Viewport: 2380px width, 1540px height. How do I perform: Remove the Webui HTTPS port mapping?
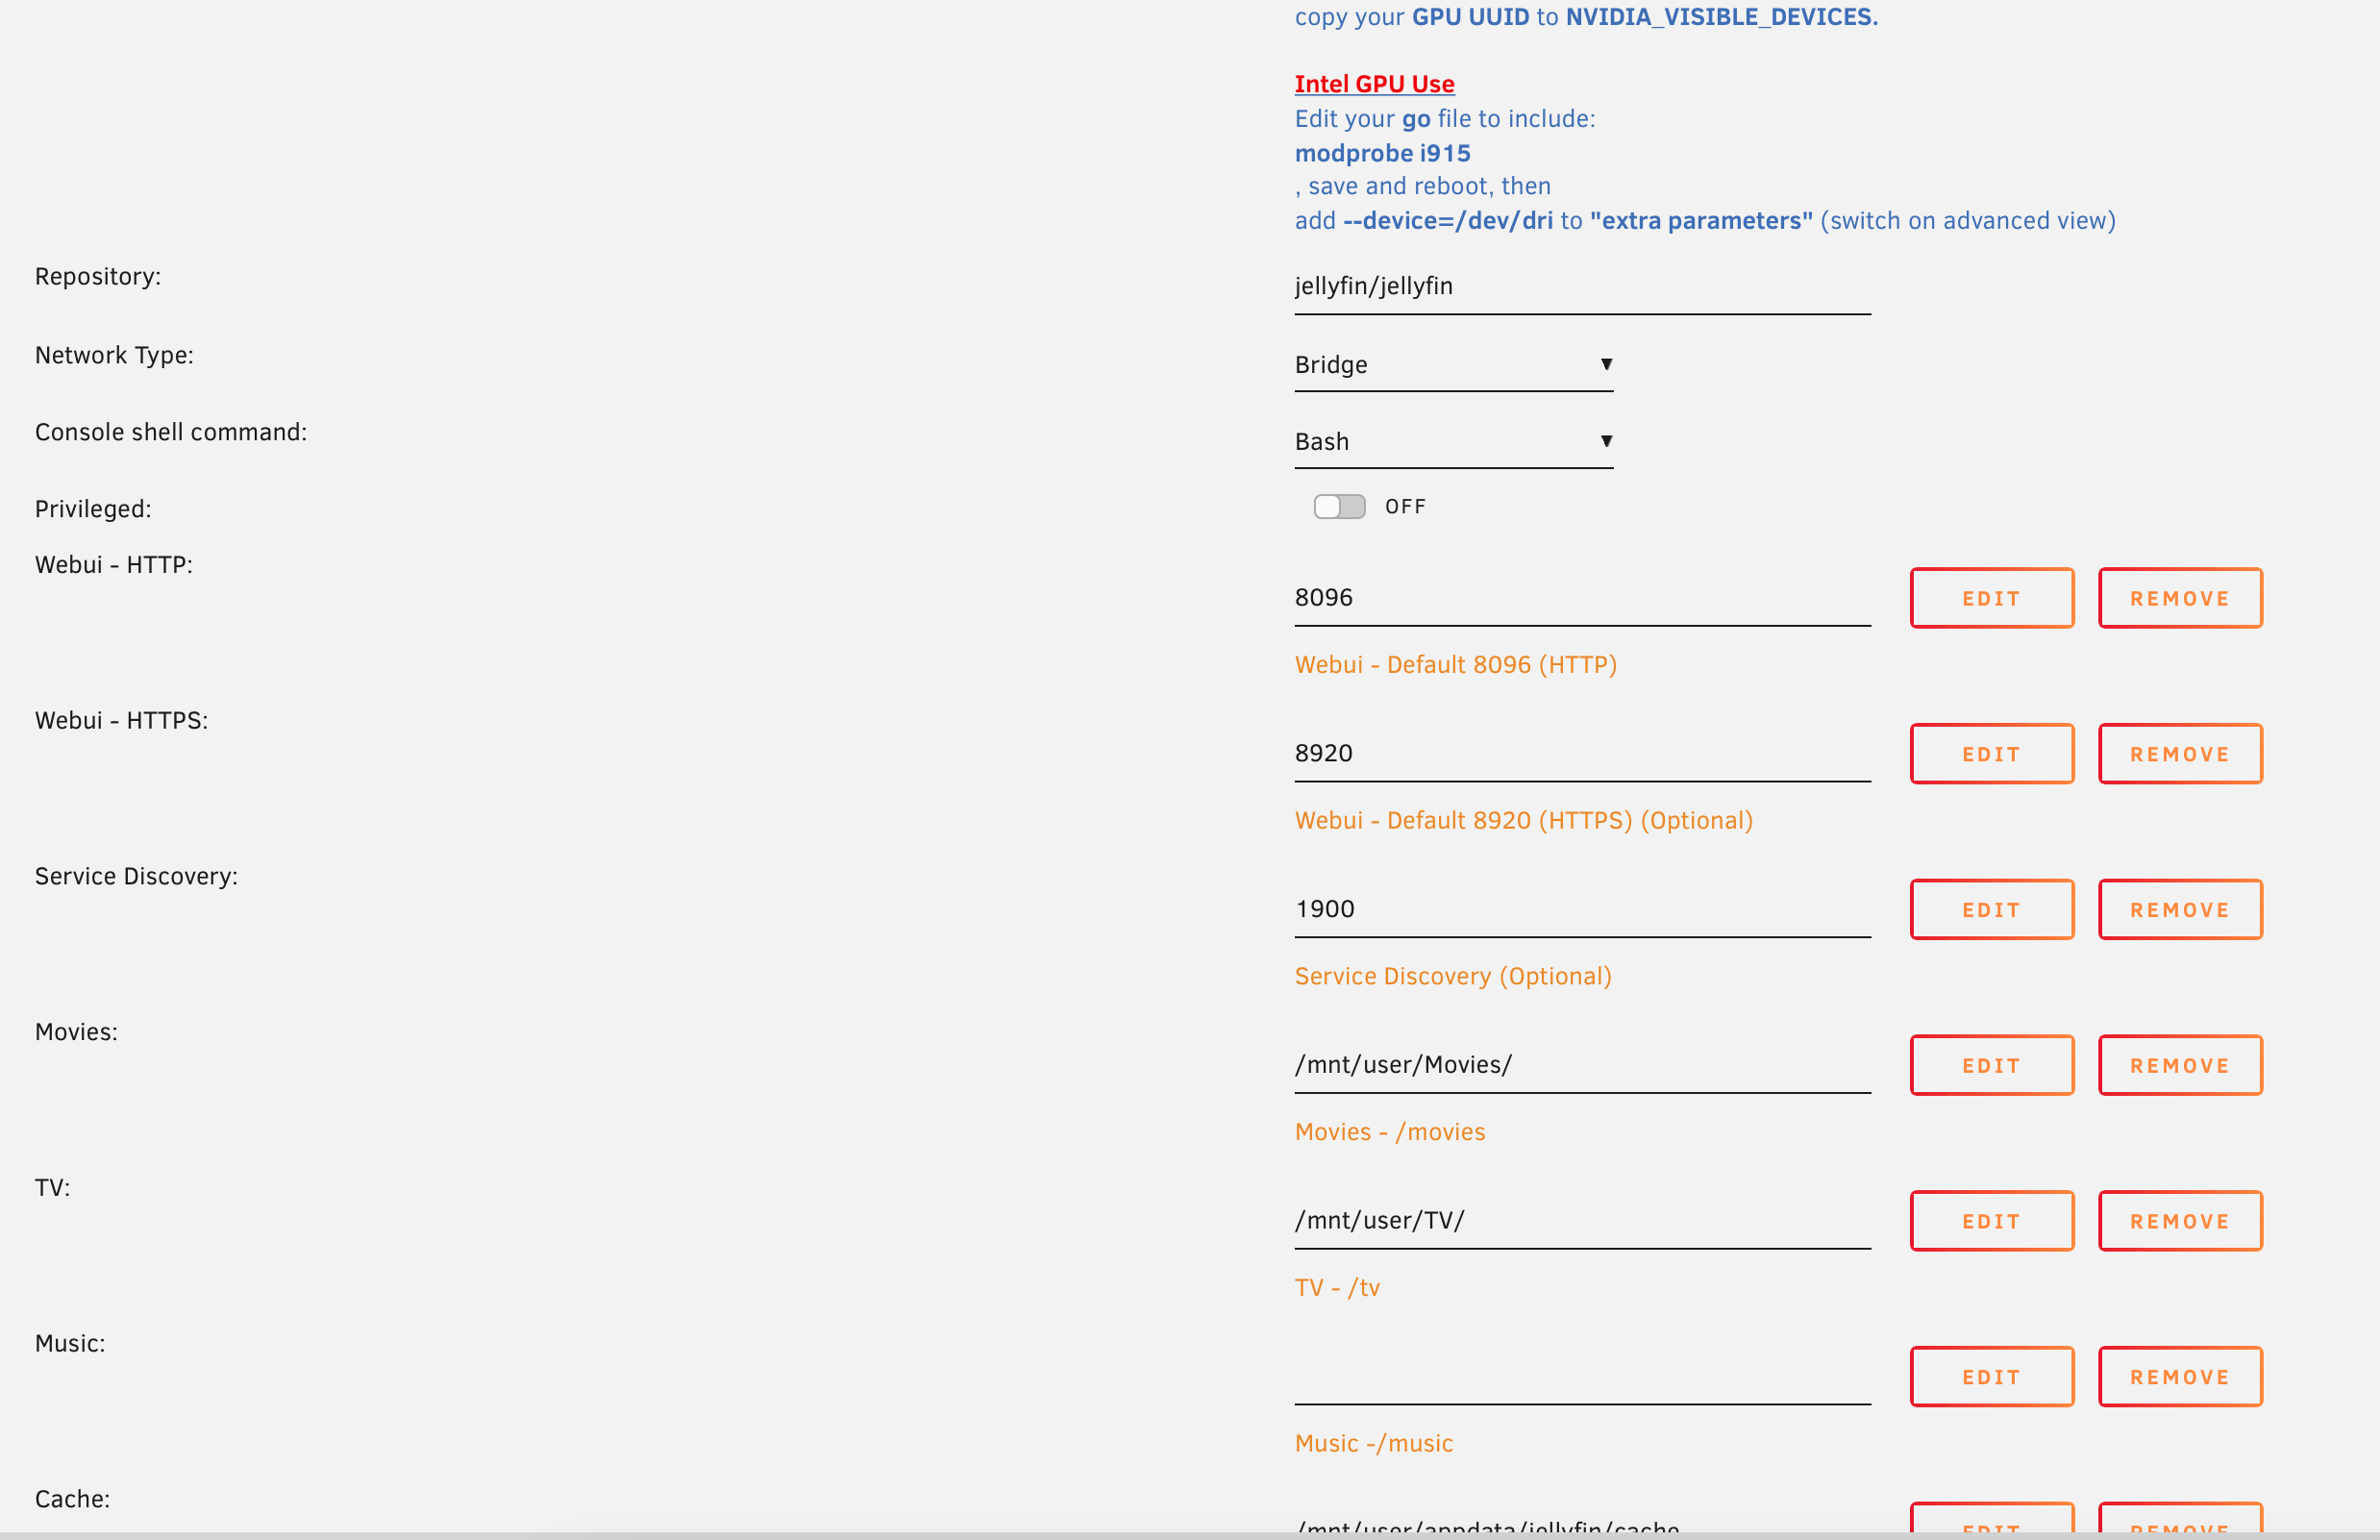2180,753
